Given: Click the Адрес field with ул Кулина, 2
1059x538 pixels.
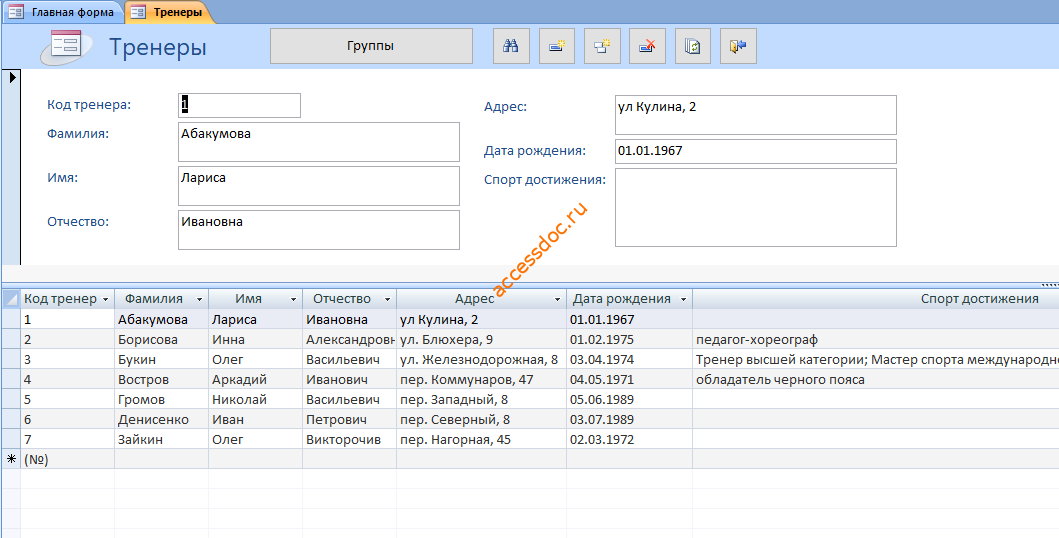Looking at the screenshot, I should pos(756,115).
